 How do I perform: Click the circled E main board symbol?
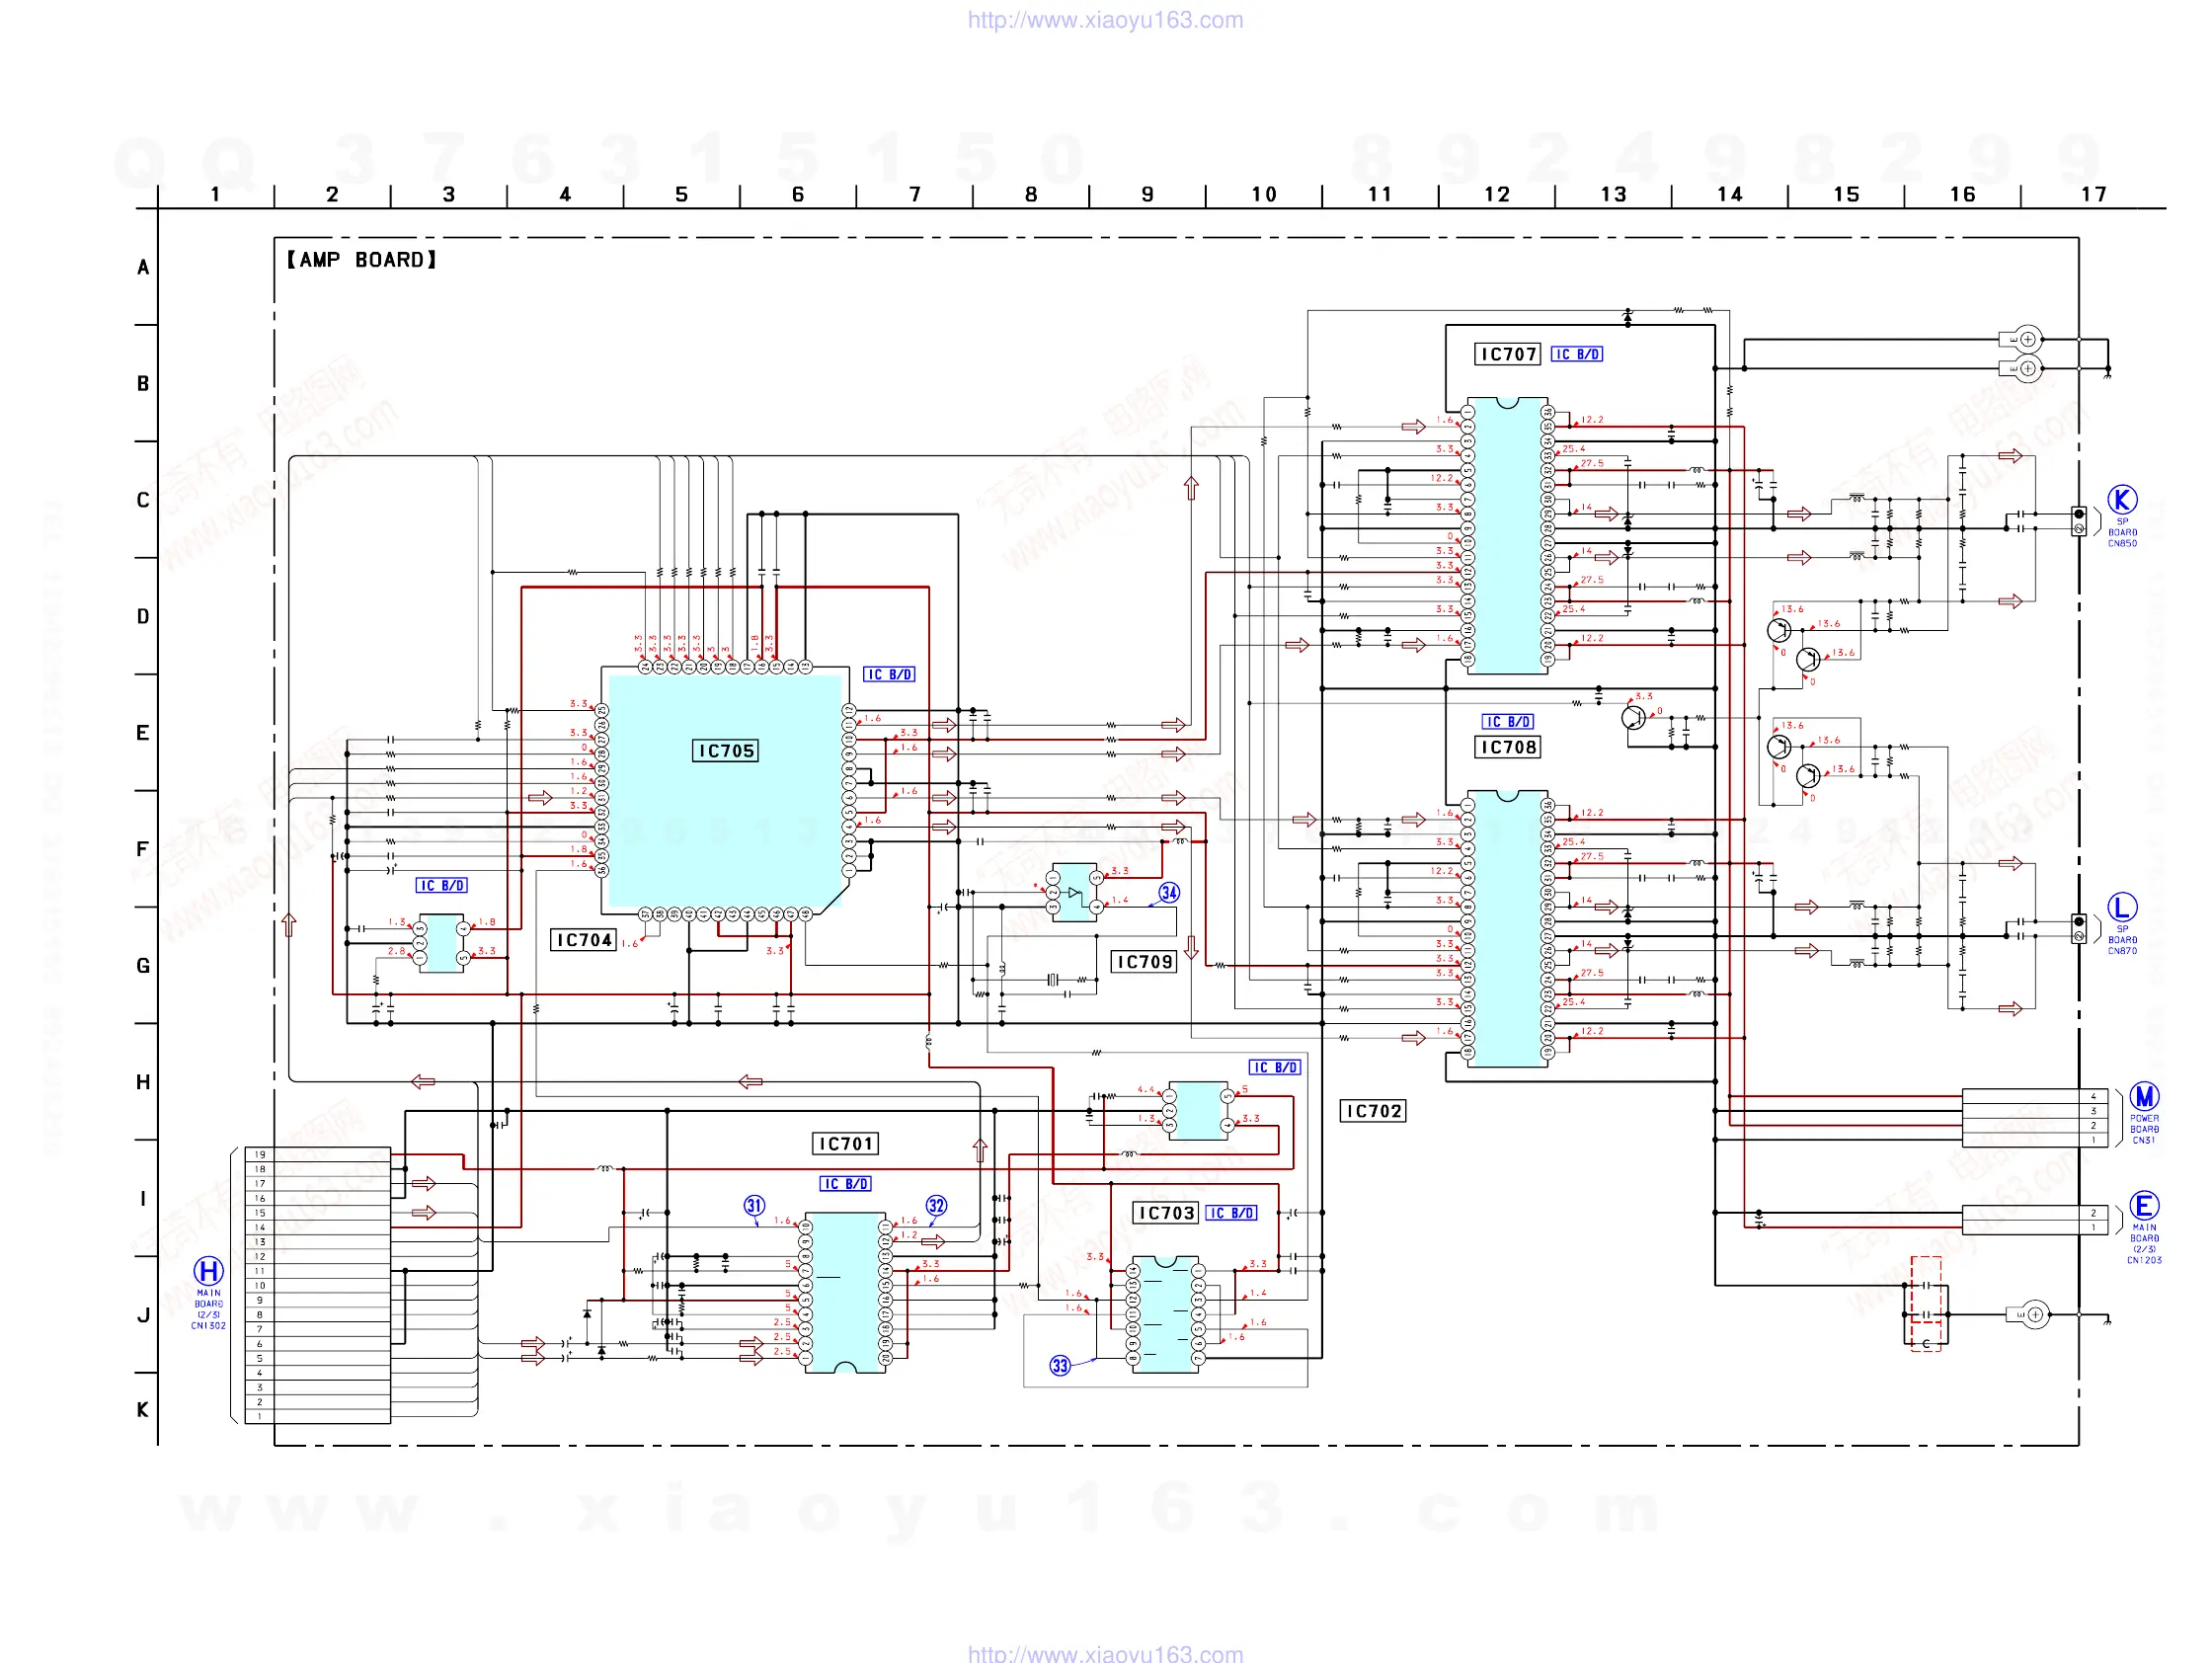(x=2143, y=1205)
